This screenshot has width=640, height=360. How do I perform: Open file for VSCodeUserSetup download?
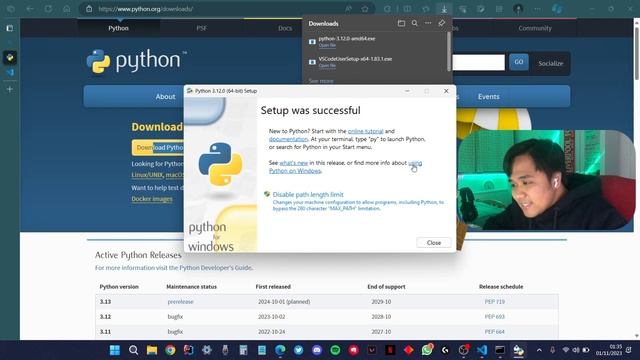tap(327, 65)
